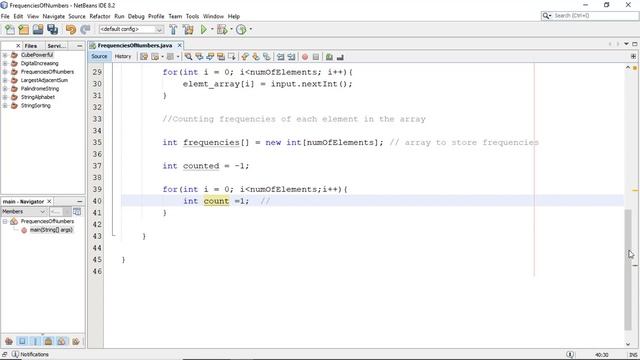Switch to the Services tab
Viewport: 640px width, 360px height.
[x=56, y=46]
